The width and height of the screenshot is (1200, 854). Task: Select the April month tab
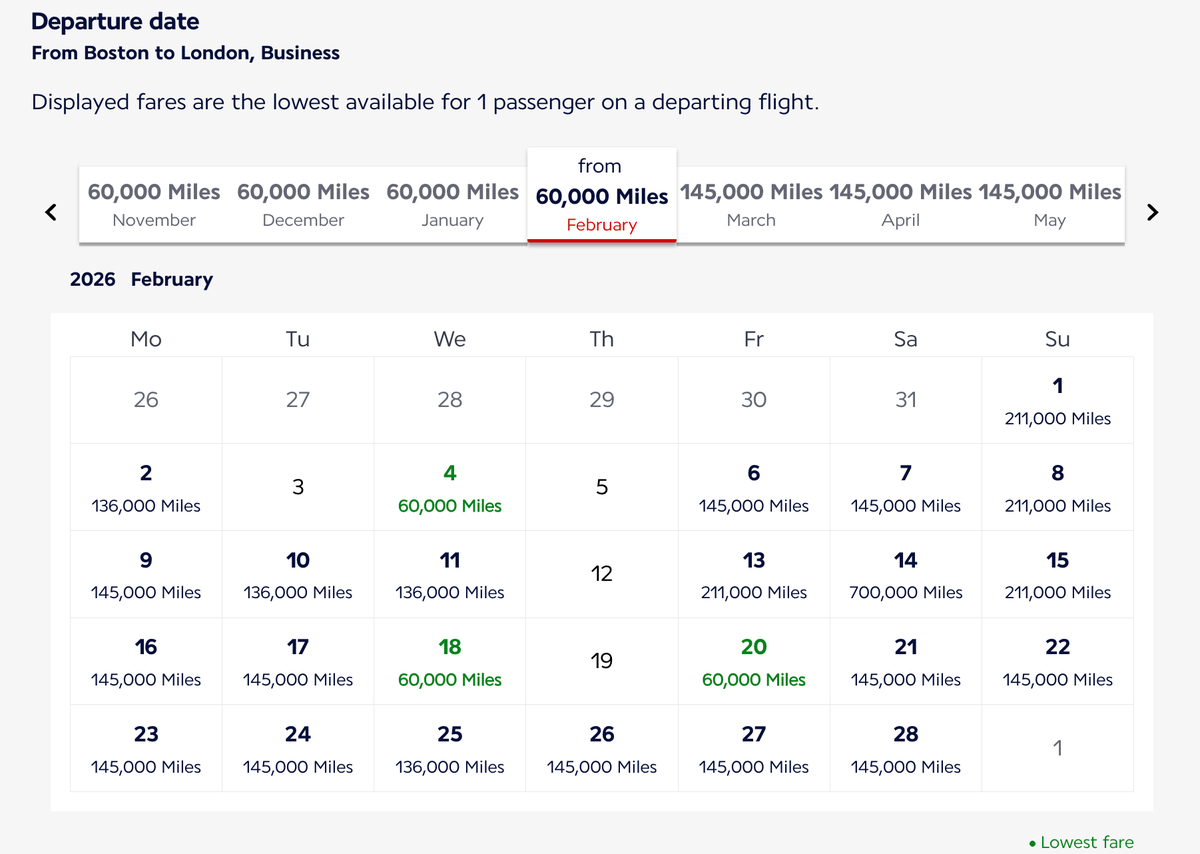[x=900, y=203]
